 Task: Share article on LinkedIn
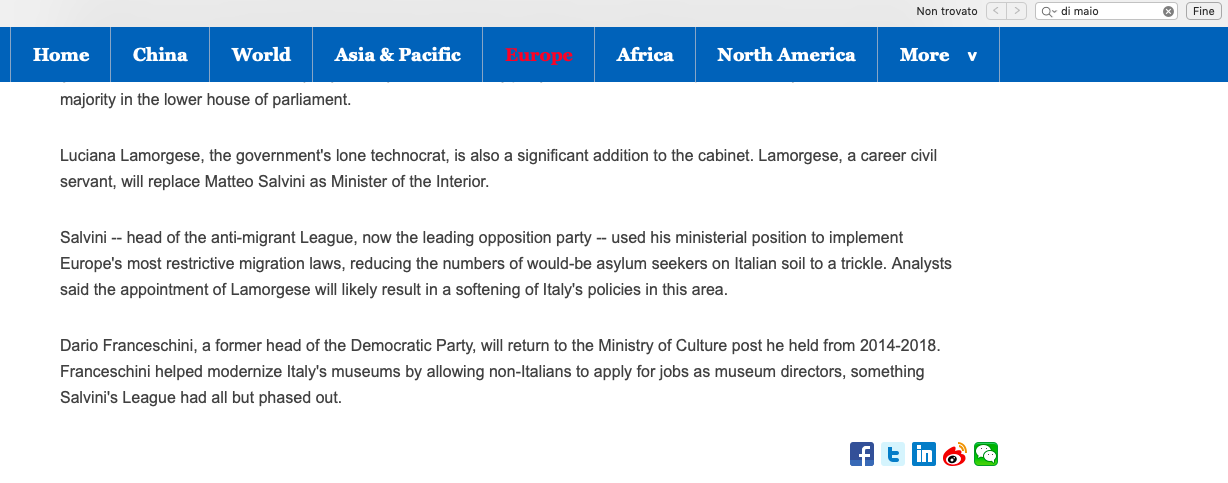coord(924,454)
